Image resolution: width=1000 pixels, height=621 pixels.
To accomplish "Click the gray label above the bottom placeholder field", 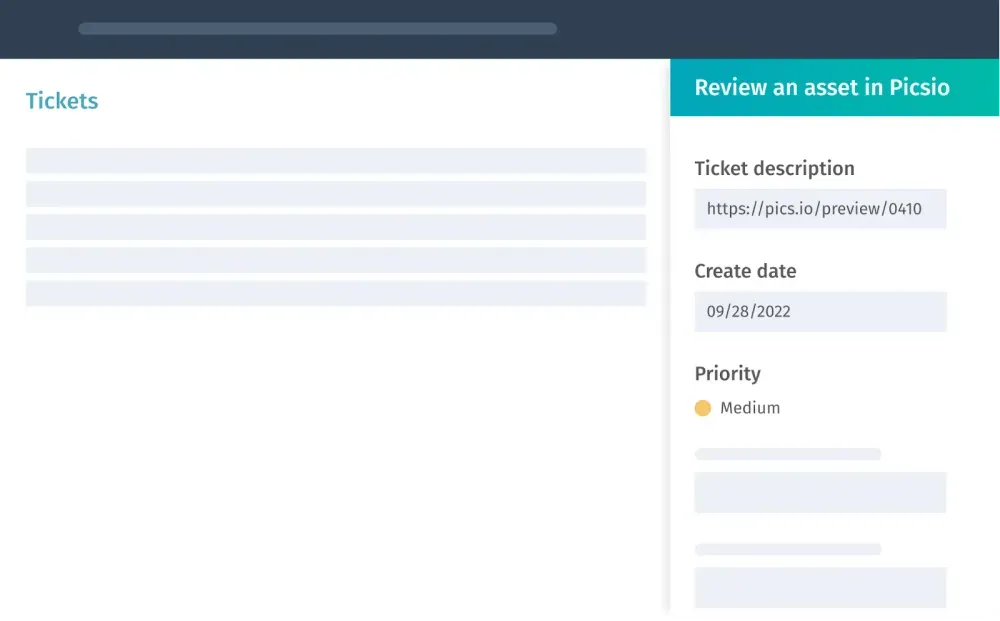I will pyautogui.click(x=787, y=548).
